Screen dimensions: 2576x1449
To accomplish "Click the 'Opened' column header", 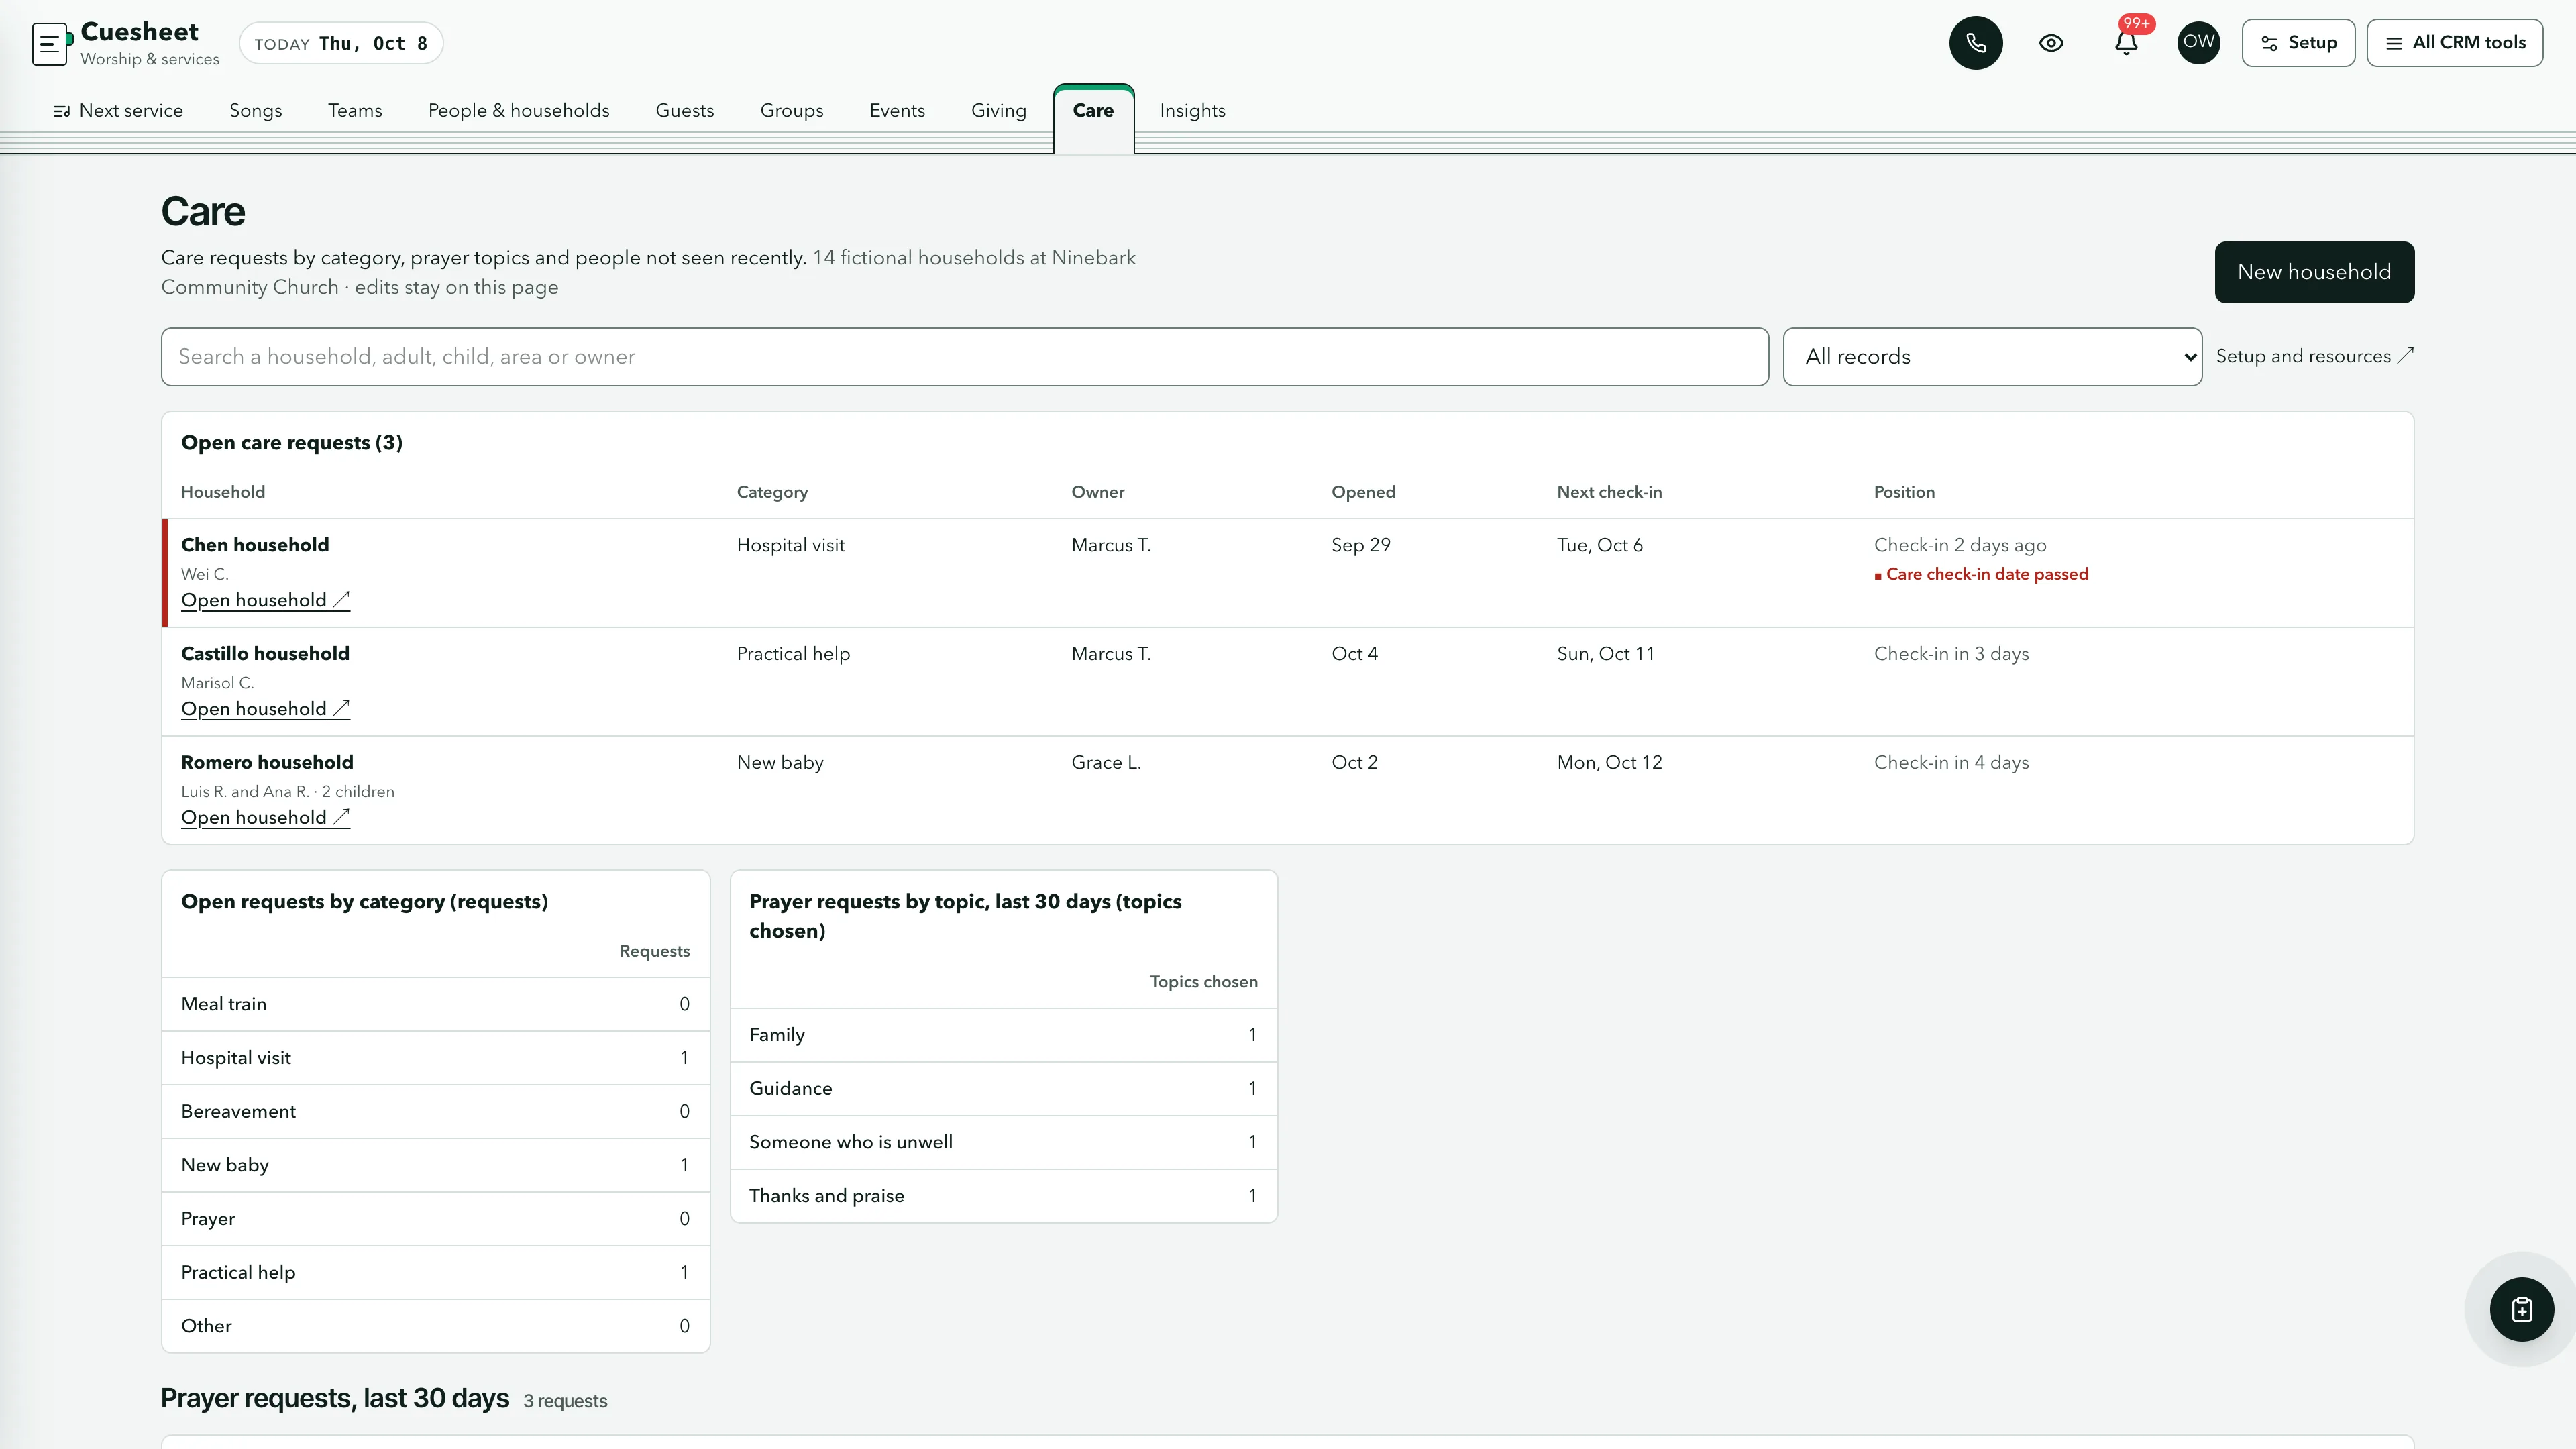I will [1363, 492].
